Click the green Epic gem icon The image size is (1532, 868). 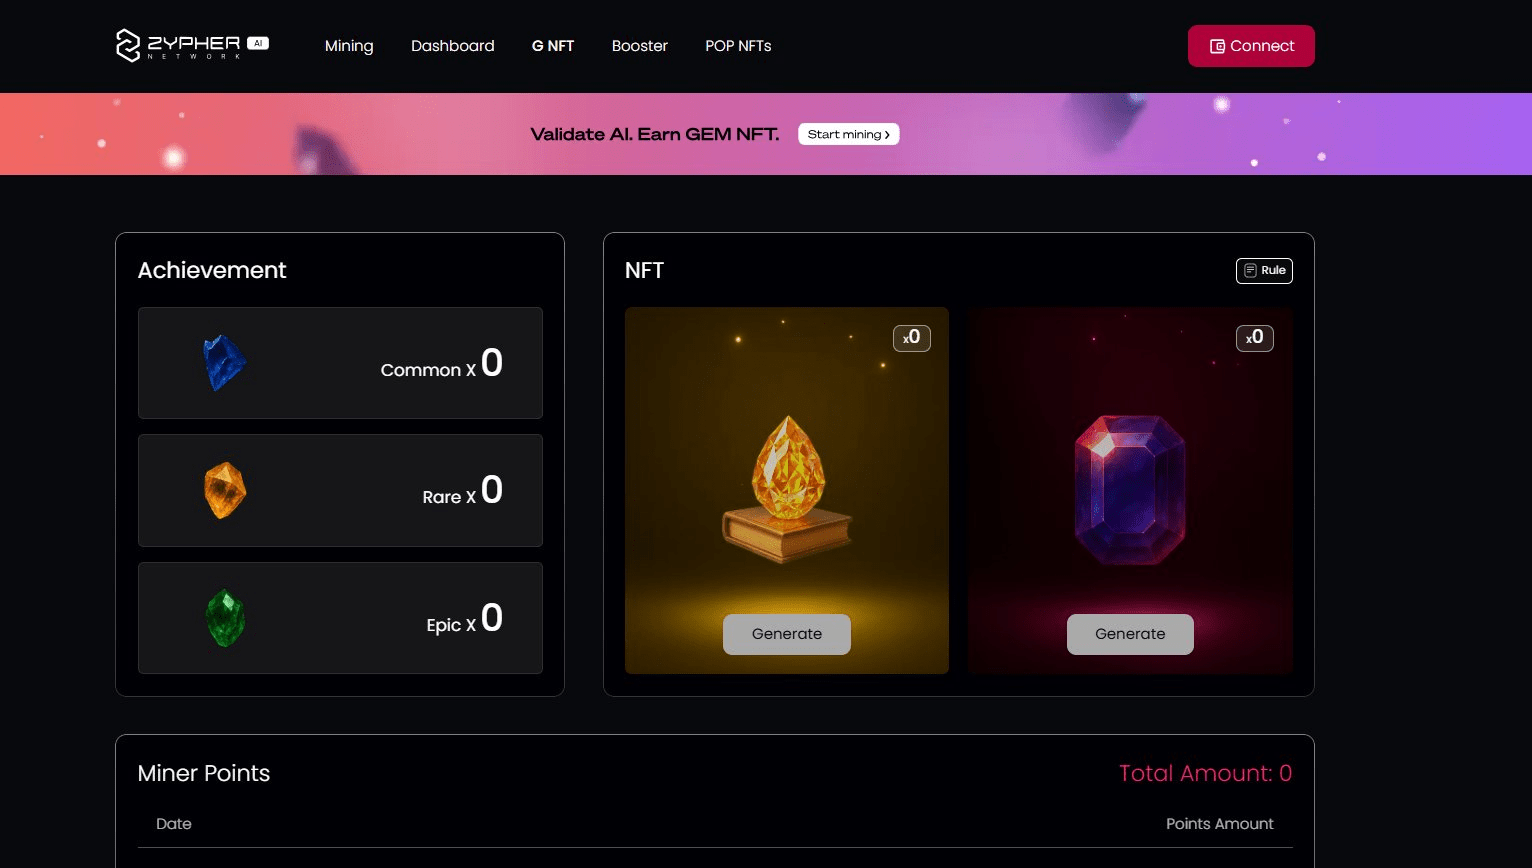(225, 618)
